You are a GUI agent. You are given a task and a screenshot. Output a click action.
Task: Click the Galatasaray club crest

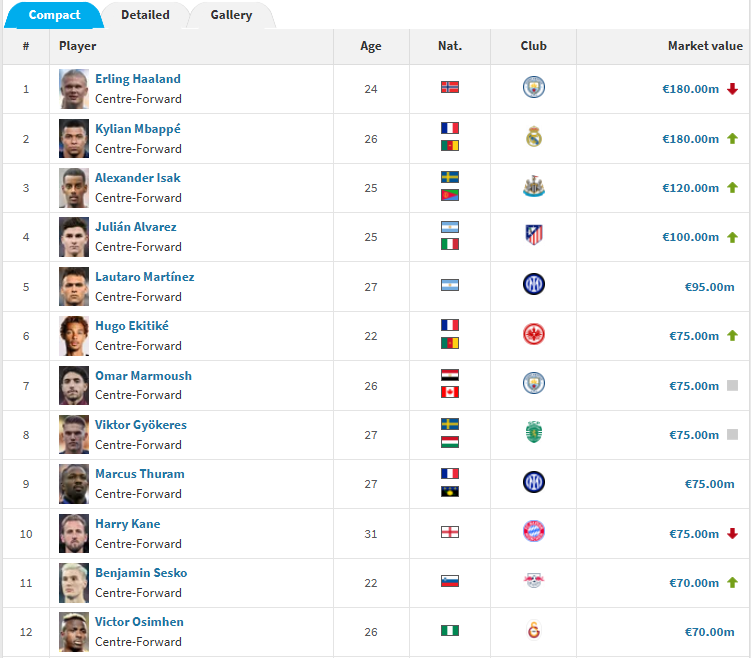coord(534,630)
